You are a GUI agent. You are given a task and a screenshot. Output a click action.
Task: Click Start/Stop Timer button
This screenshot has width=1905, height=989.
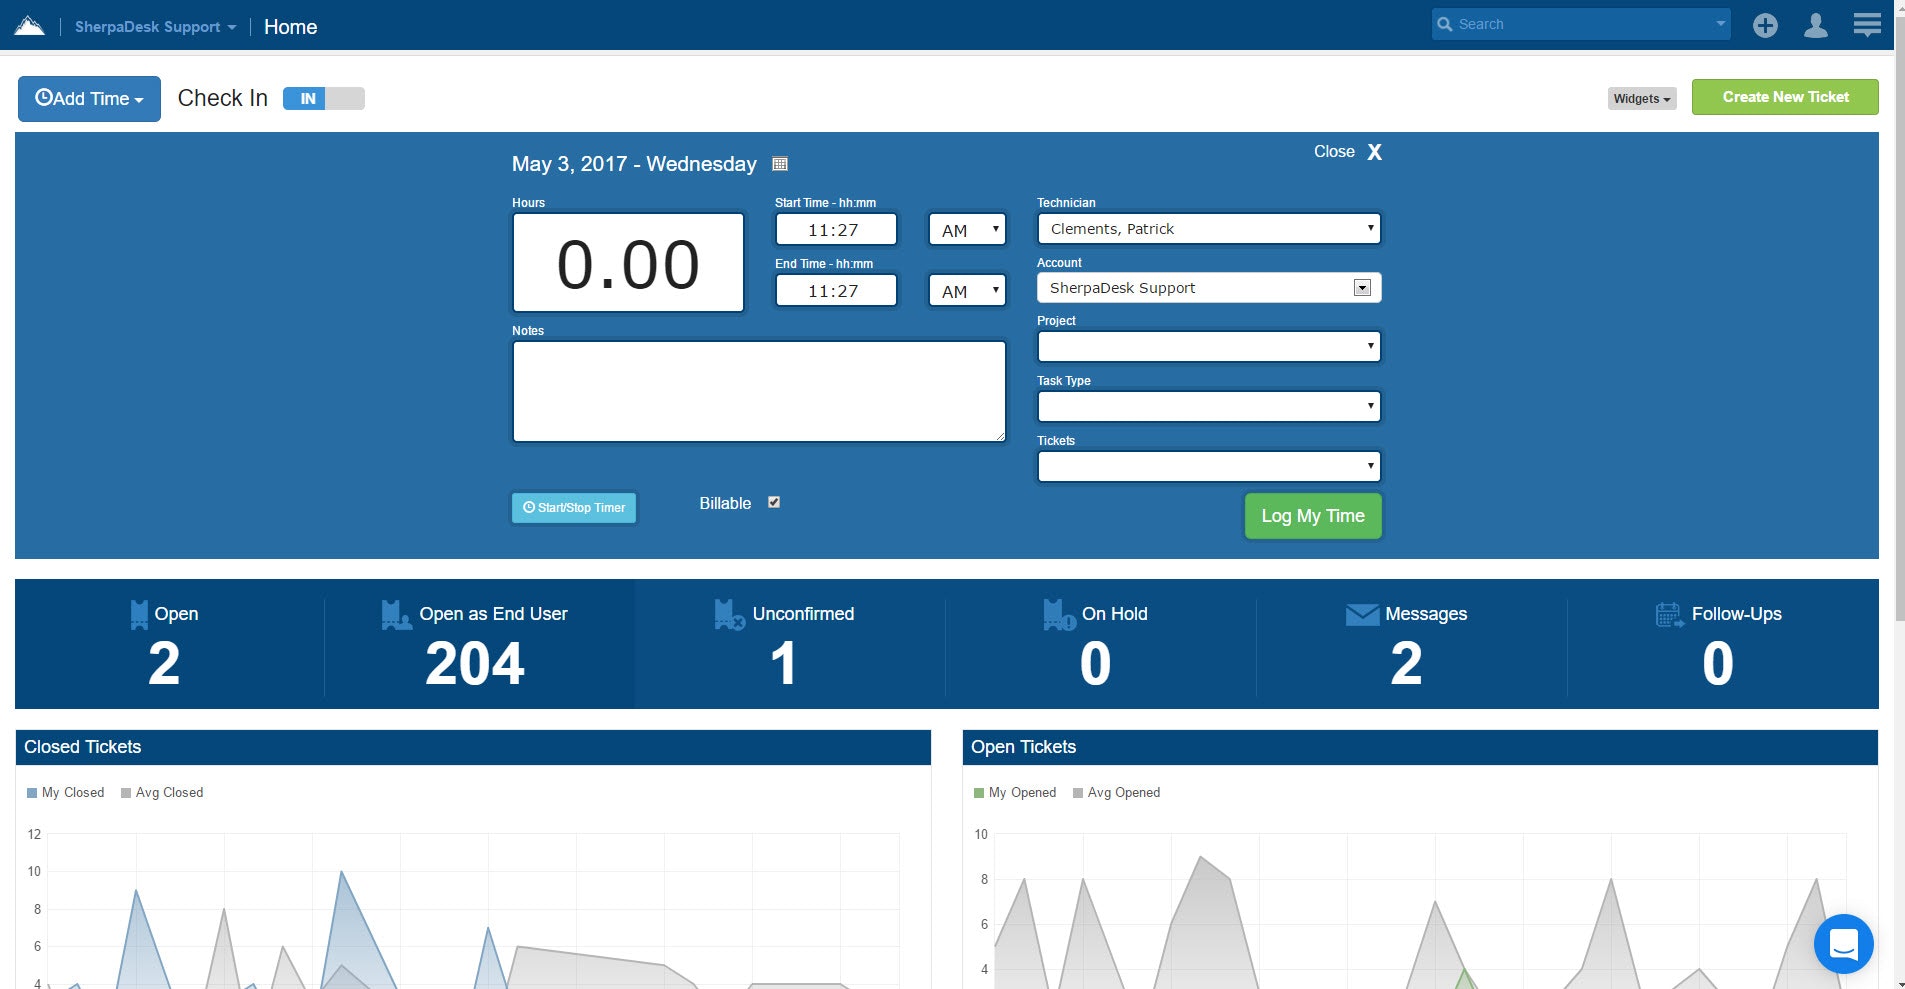pos(574,508)
